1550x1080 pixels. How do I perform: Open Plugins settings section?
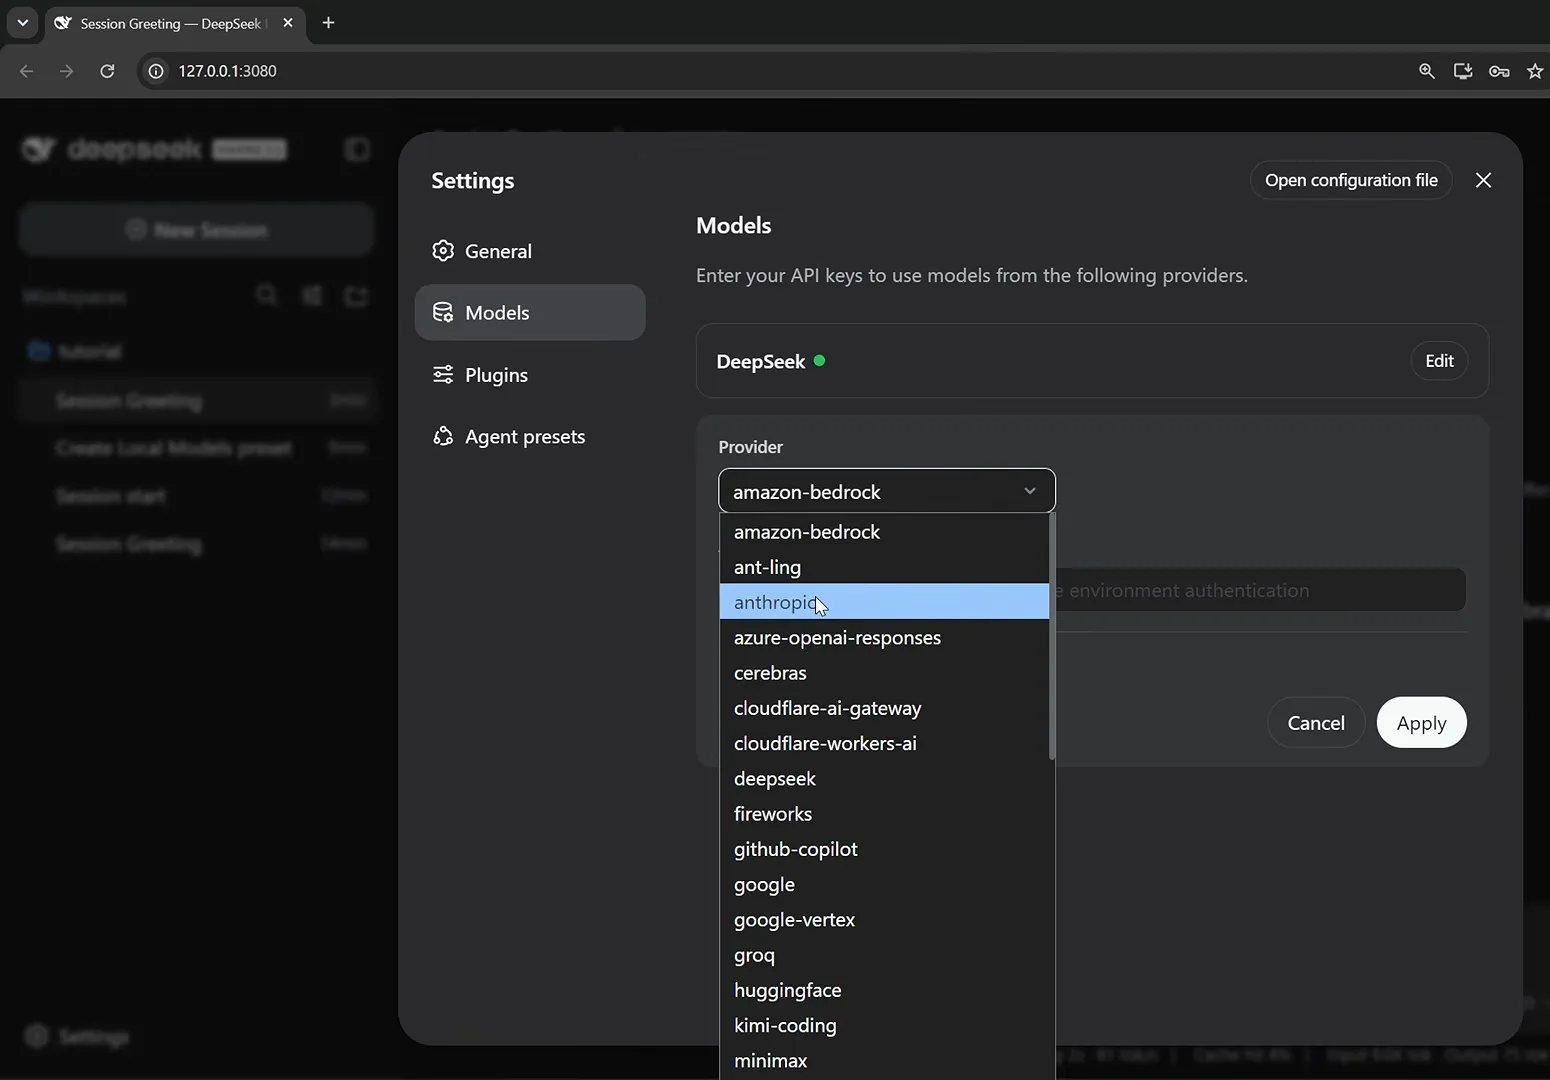click(530, 375)
